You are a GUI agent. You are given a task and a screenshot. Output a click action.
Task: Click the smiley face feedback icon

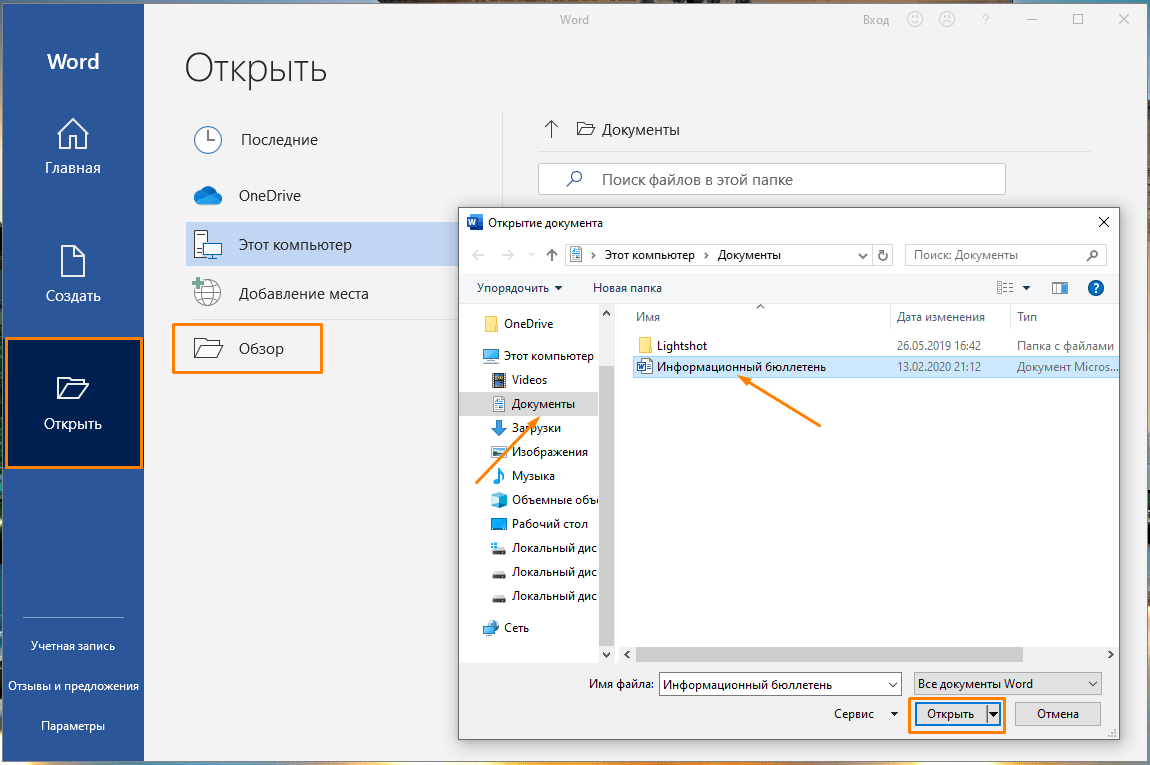click(915, 20)
